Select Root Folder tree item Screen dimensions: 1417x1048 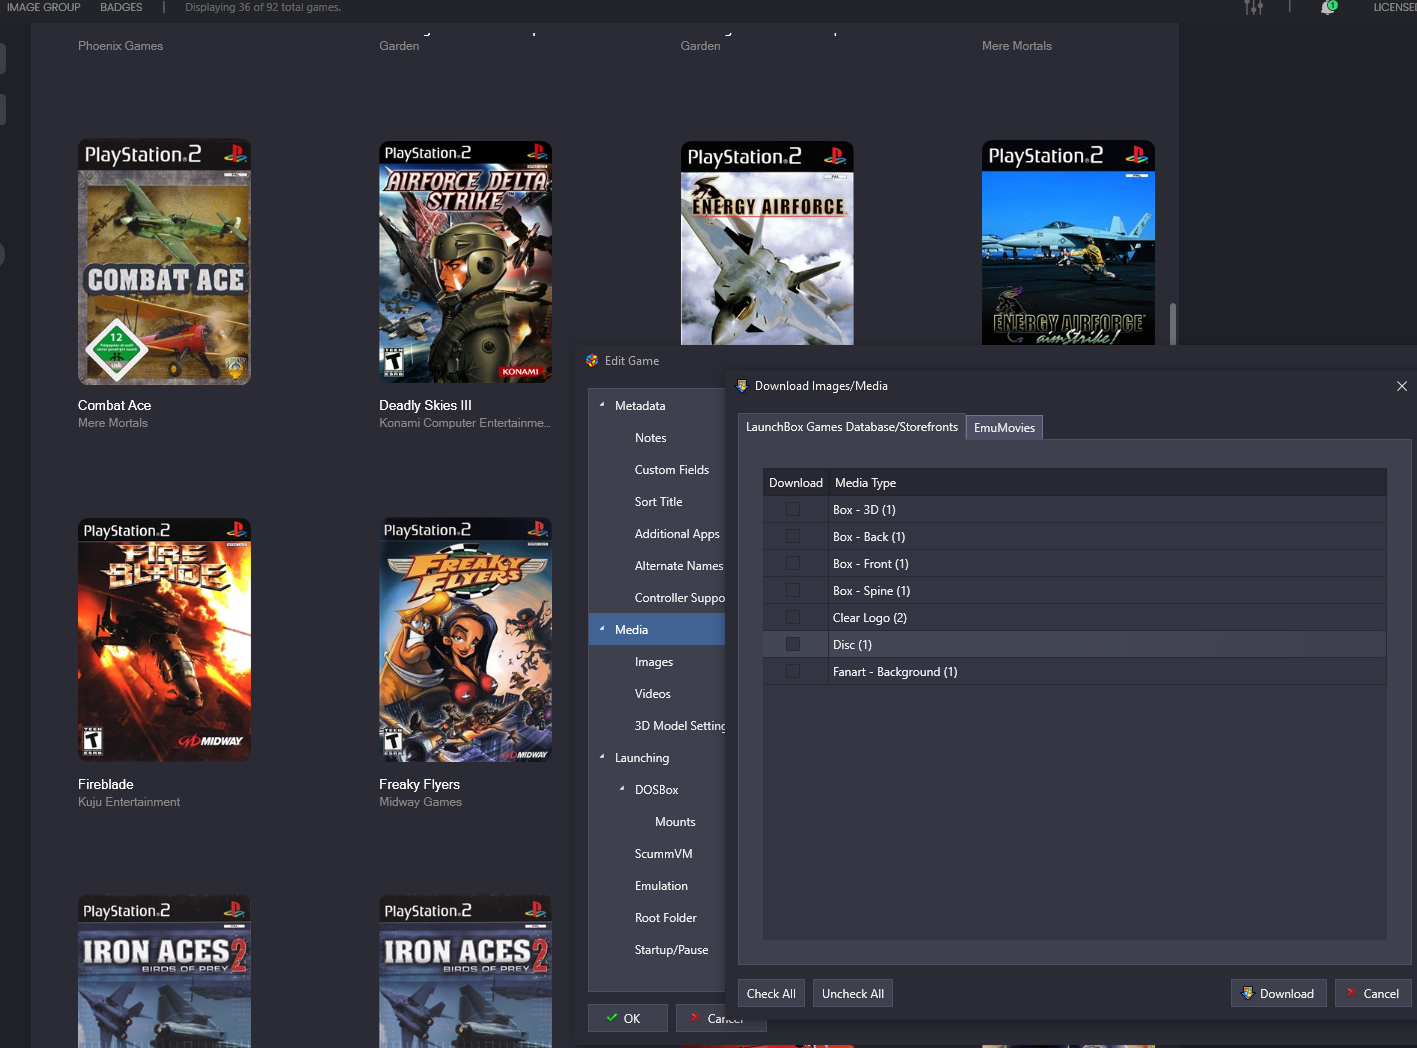pyautogui.click(x=666, y=918)
